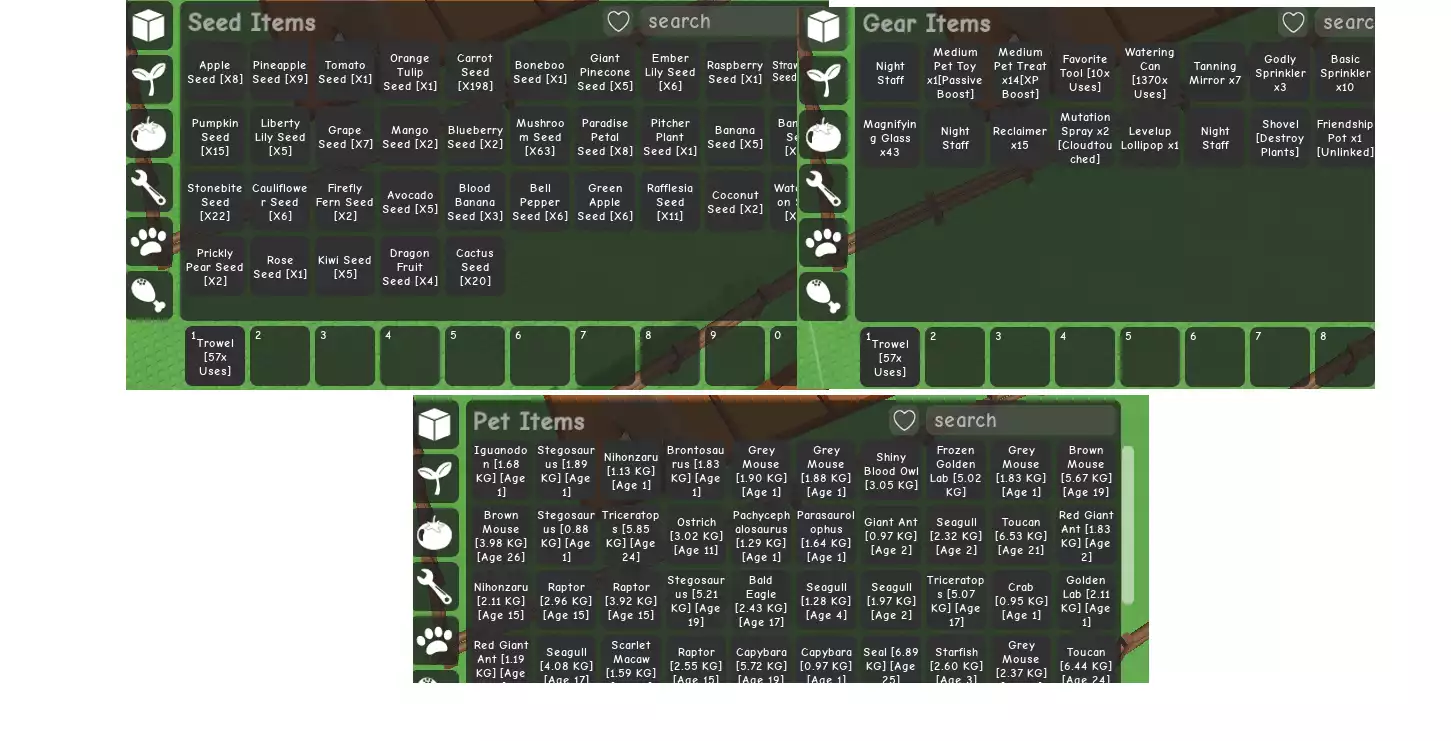This screenshot has height=741, width=1451.
Task: Toggle the heart favorites filter in Seed Items
Action: tap(618, 22)
